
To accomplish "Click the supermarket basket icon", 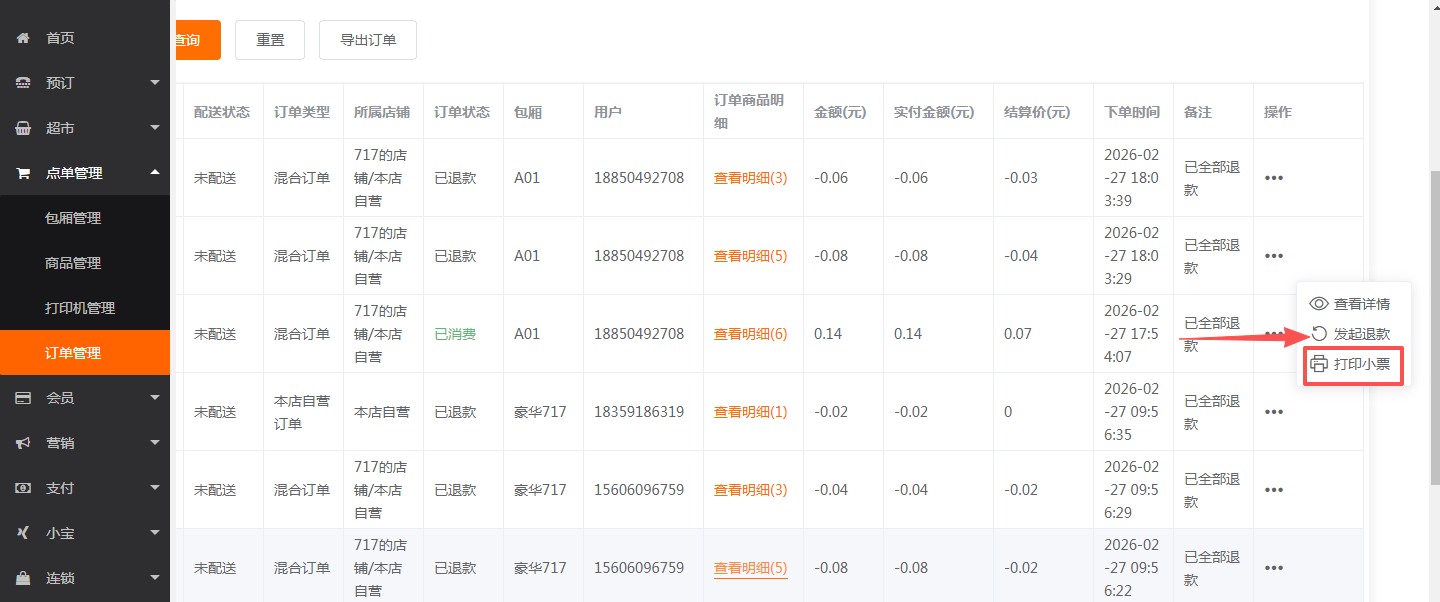I will pyautogui.click(x=23, y=128).
